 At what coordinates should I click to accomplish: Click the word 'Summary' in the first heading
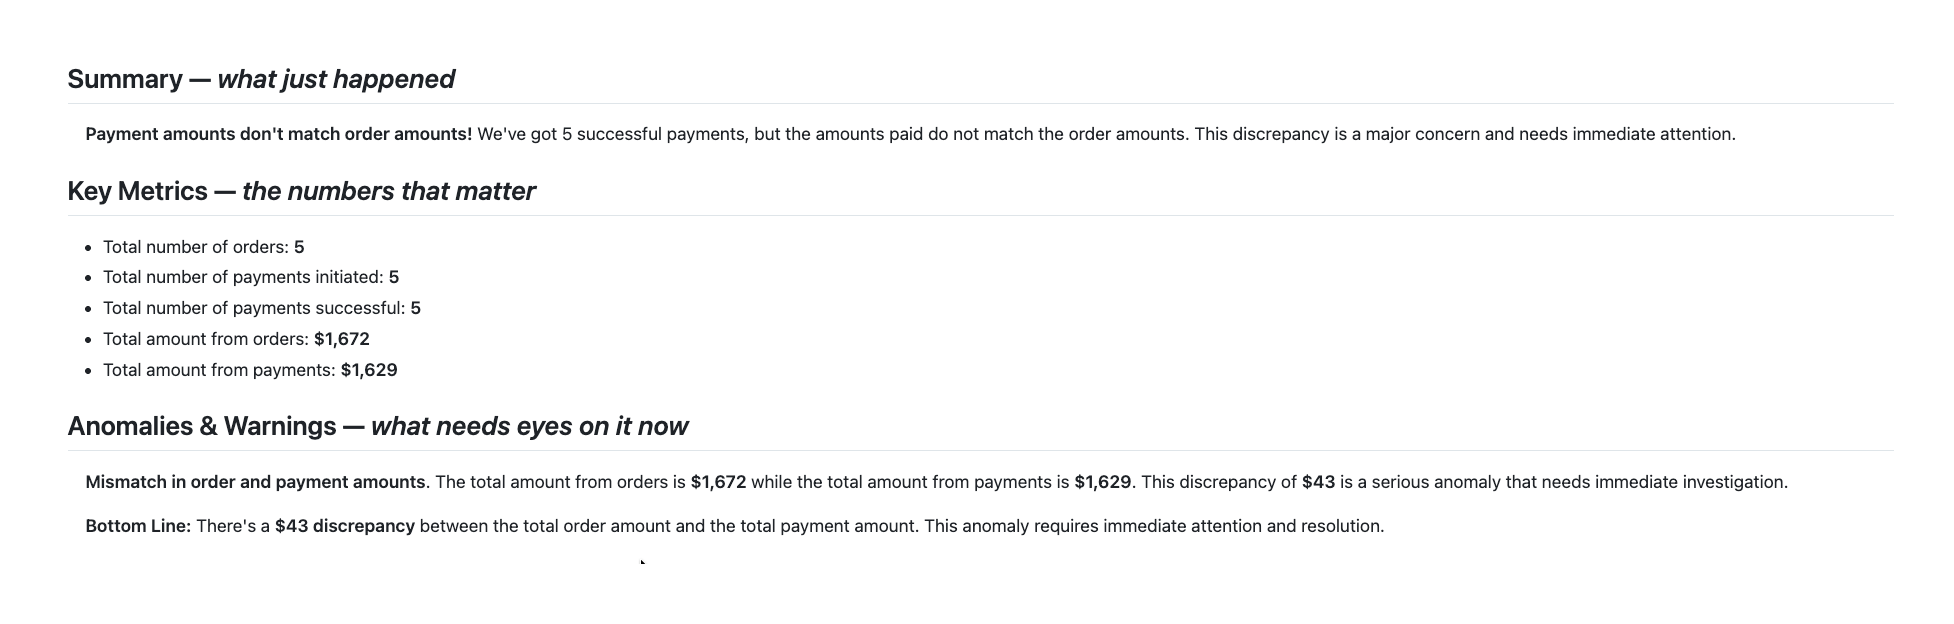coord(125,79)
